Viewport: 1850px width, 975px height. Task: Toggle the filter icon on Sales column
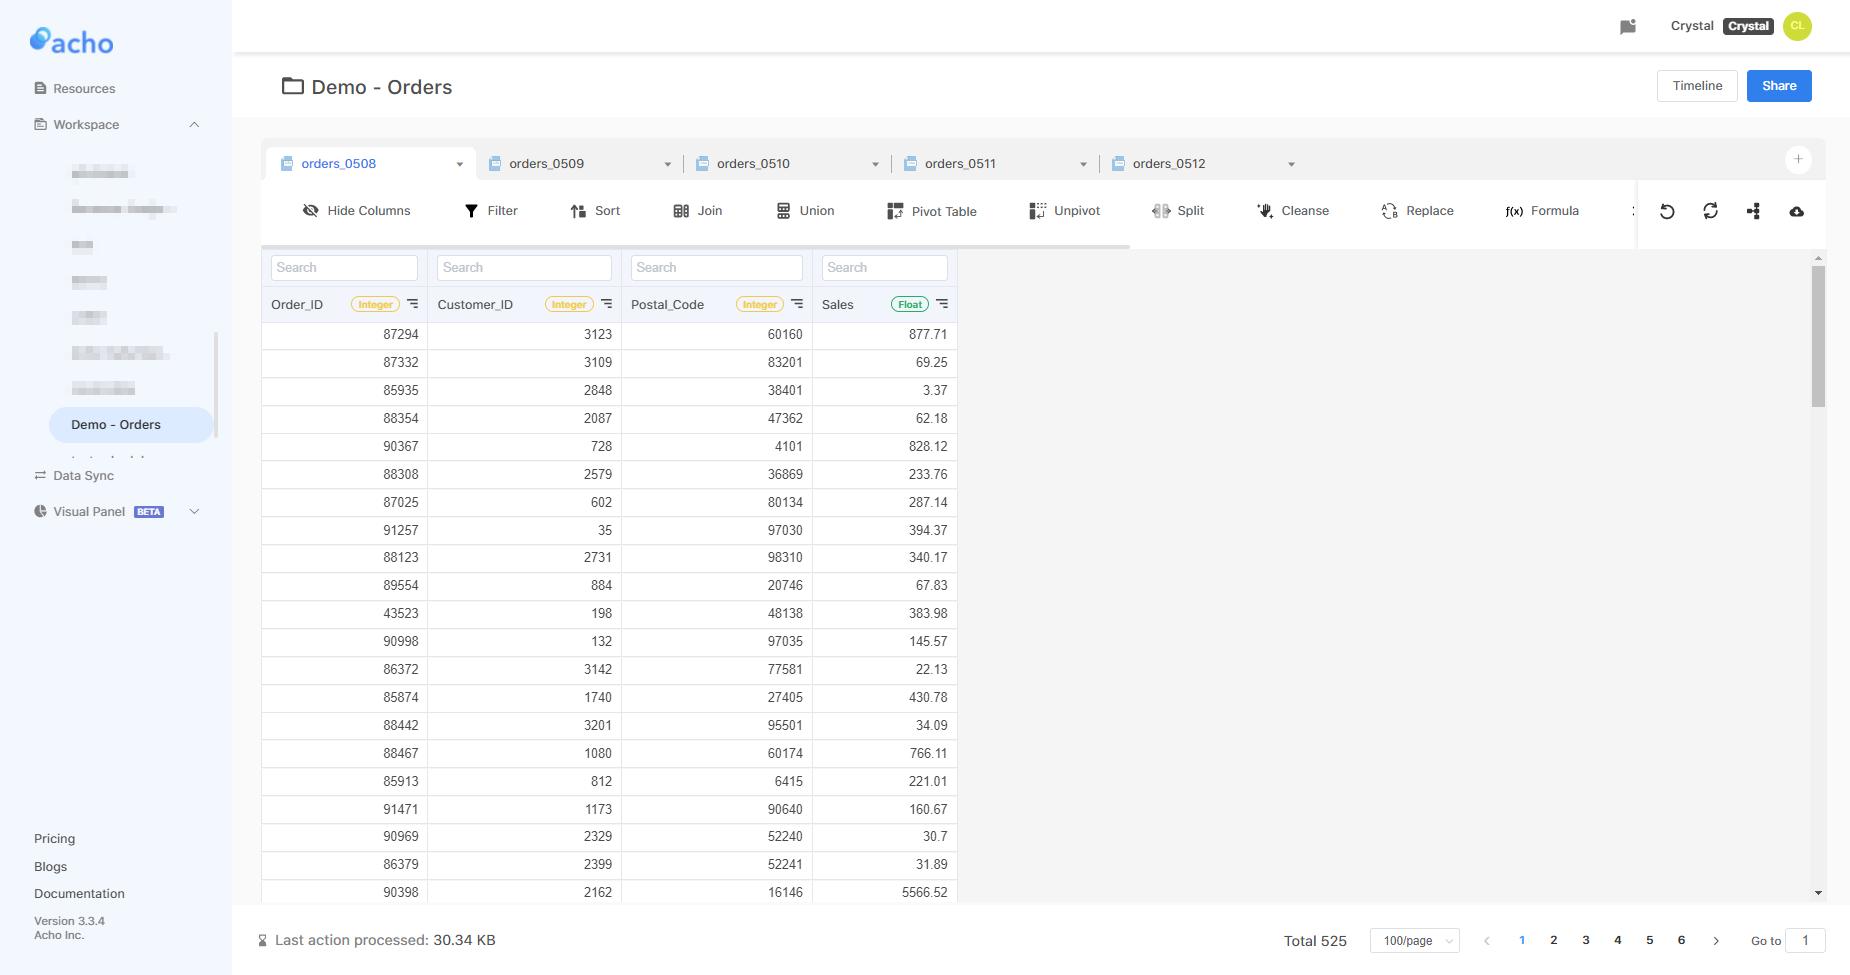pyautogui.click(x=940, y=304)
